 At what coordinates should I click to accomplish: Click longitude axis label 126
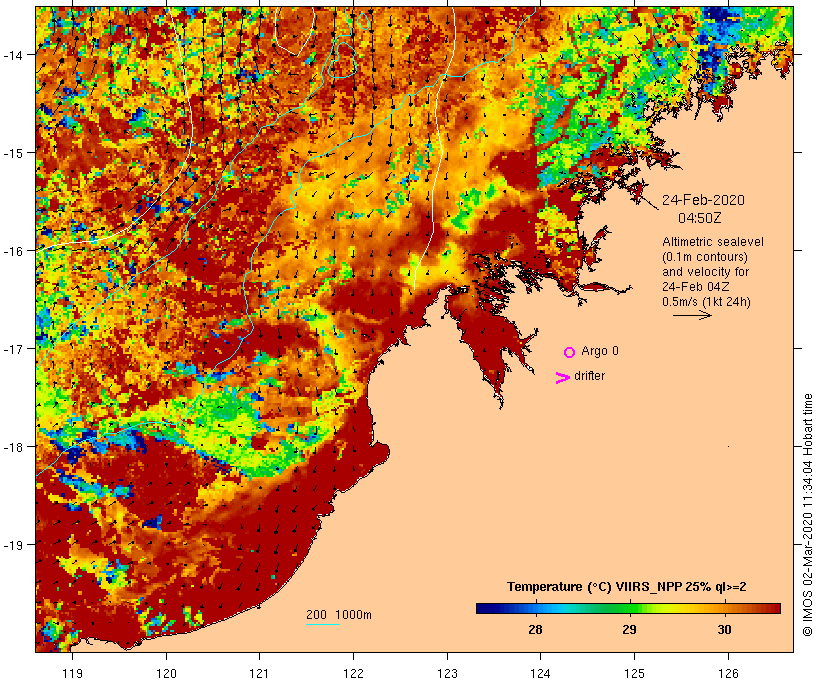point(728,673)
